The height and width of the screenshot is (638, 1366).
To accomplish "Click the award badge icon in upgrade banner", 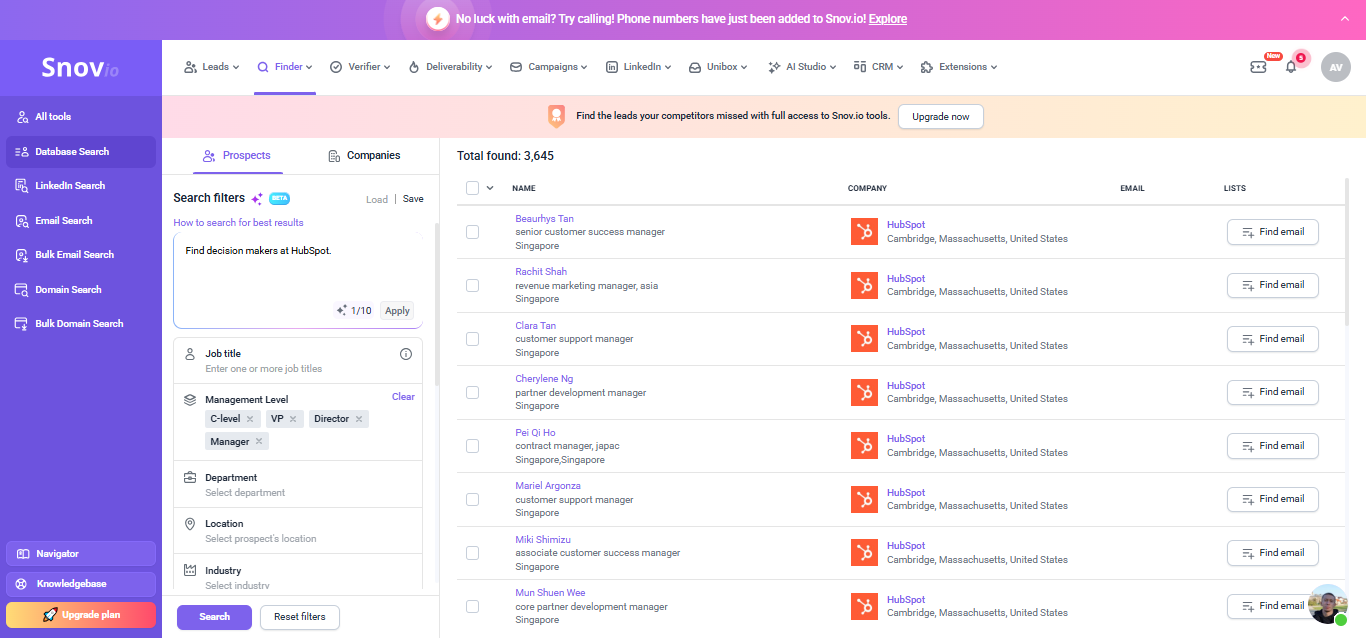I will (556, 116).
